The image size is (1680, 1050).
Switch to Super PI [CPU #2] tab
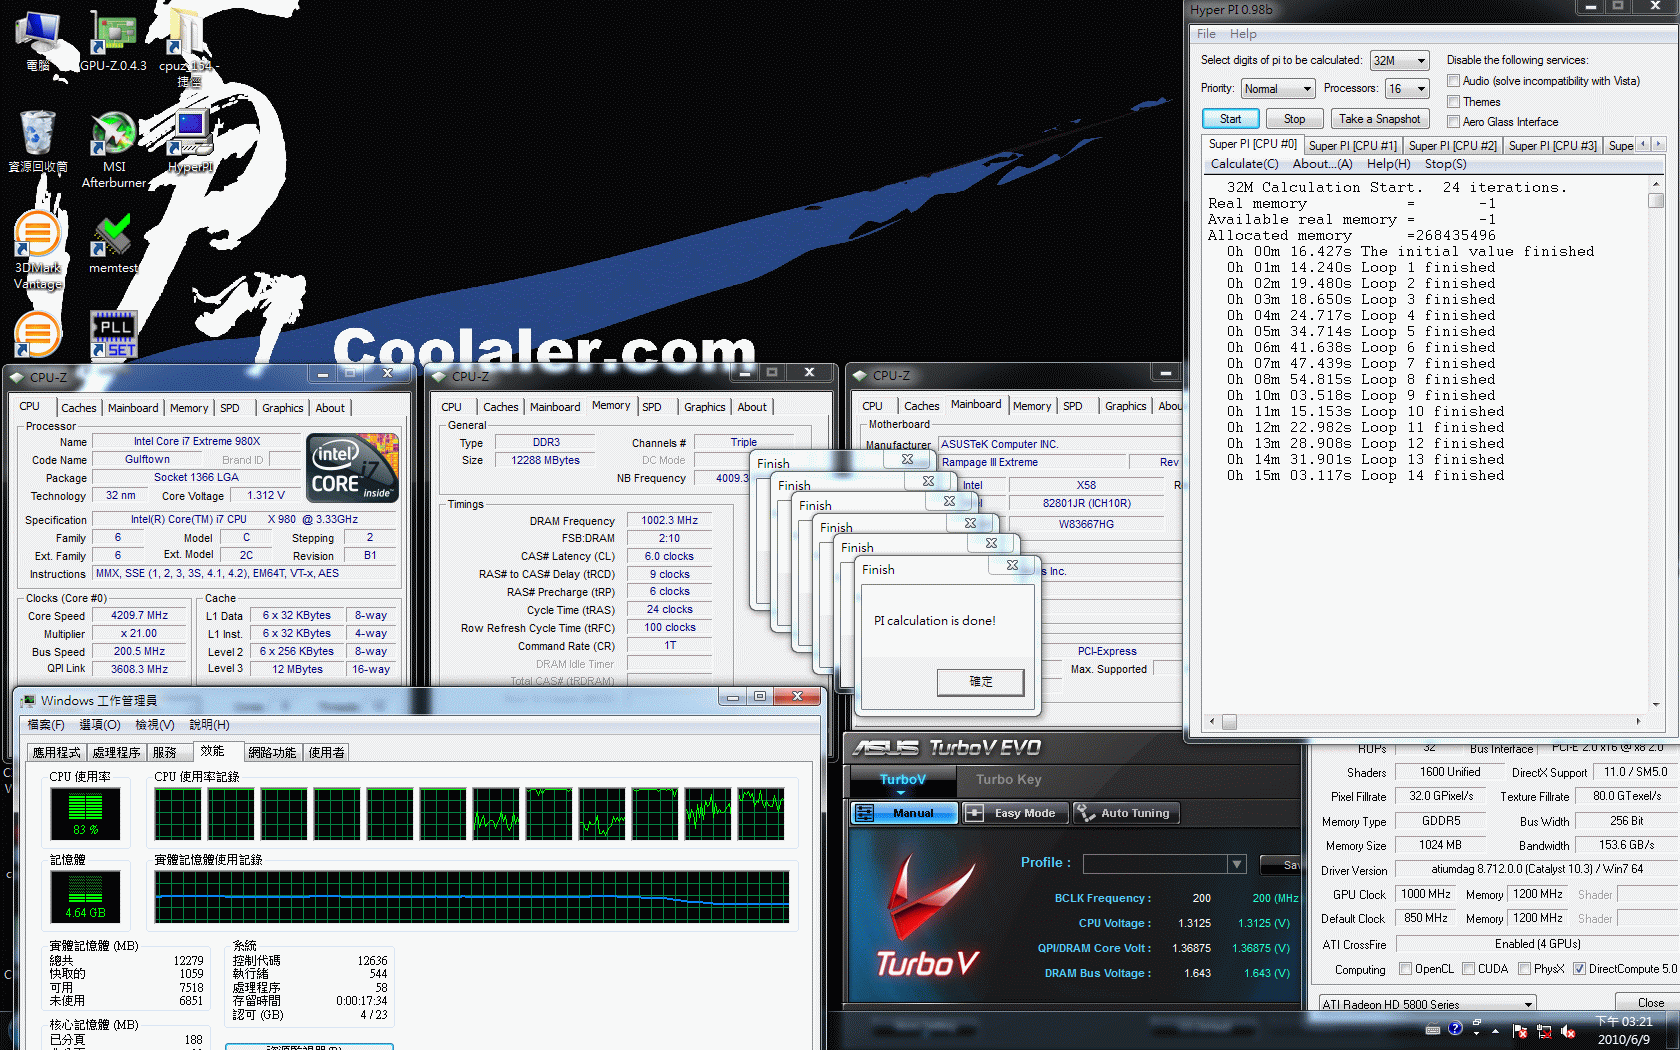pos(1452,146)
